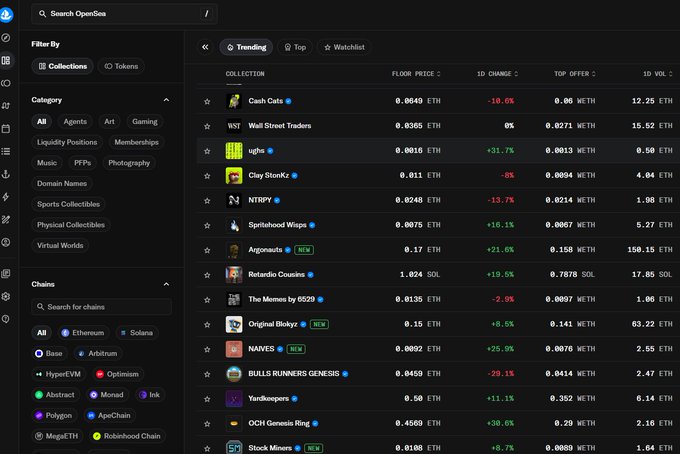Viewport: 680px width, 454px height.
Task: Sort by Top Offer column
Action: (575, 74)
